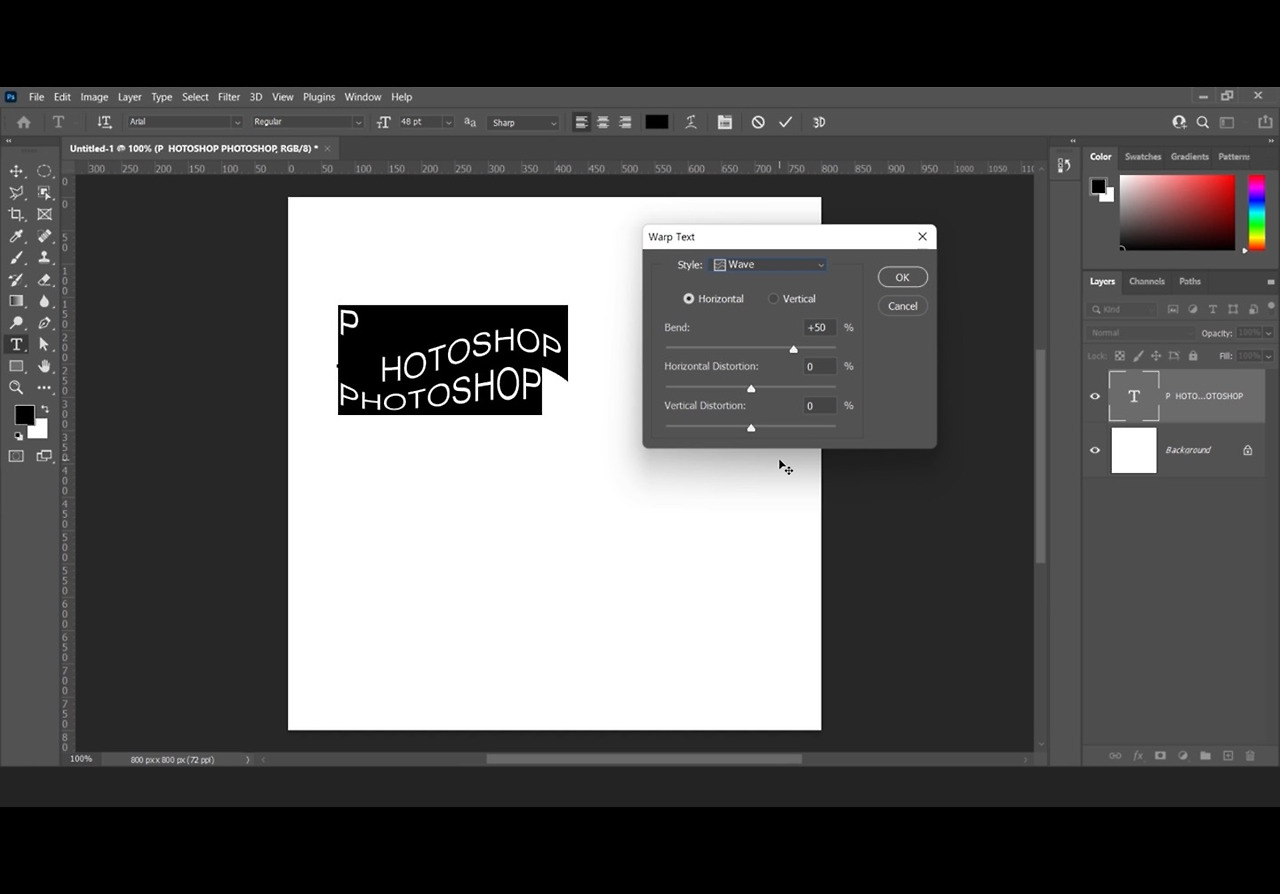The height and width of the screenshot is (894, 1280).
Task: Select the Path Selection tool
Action: tap(45, 344)
